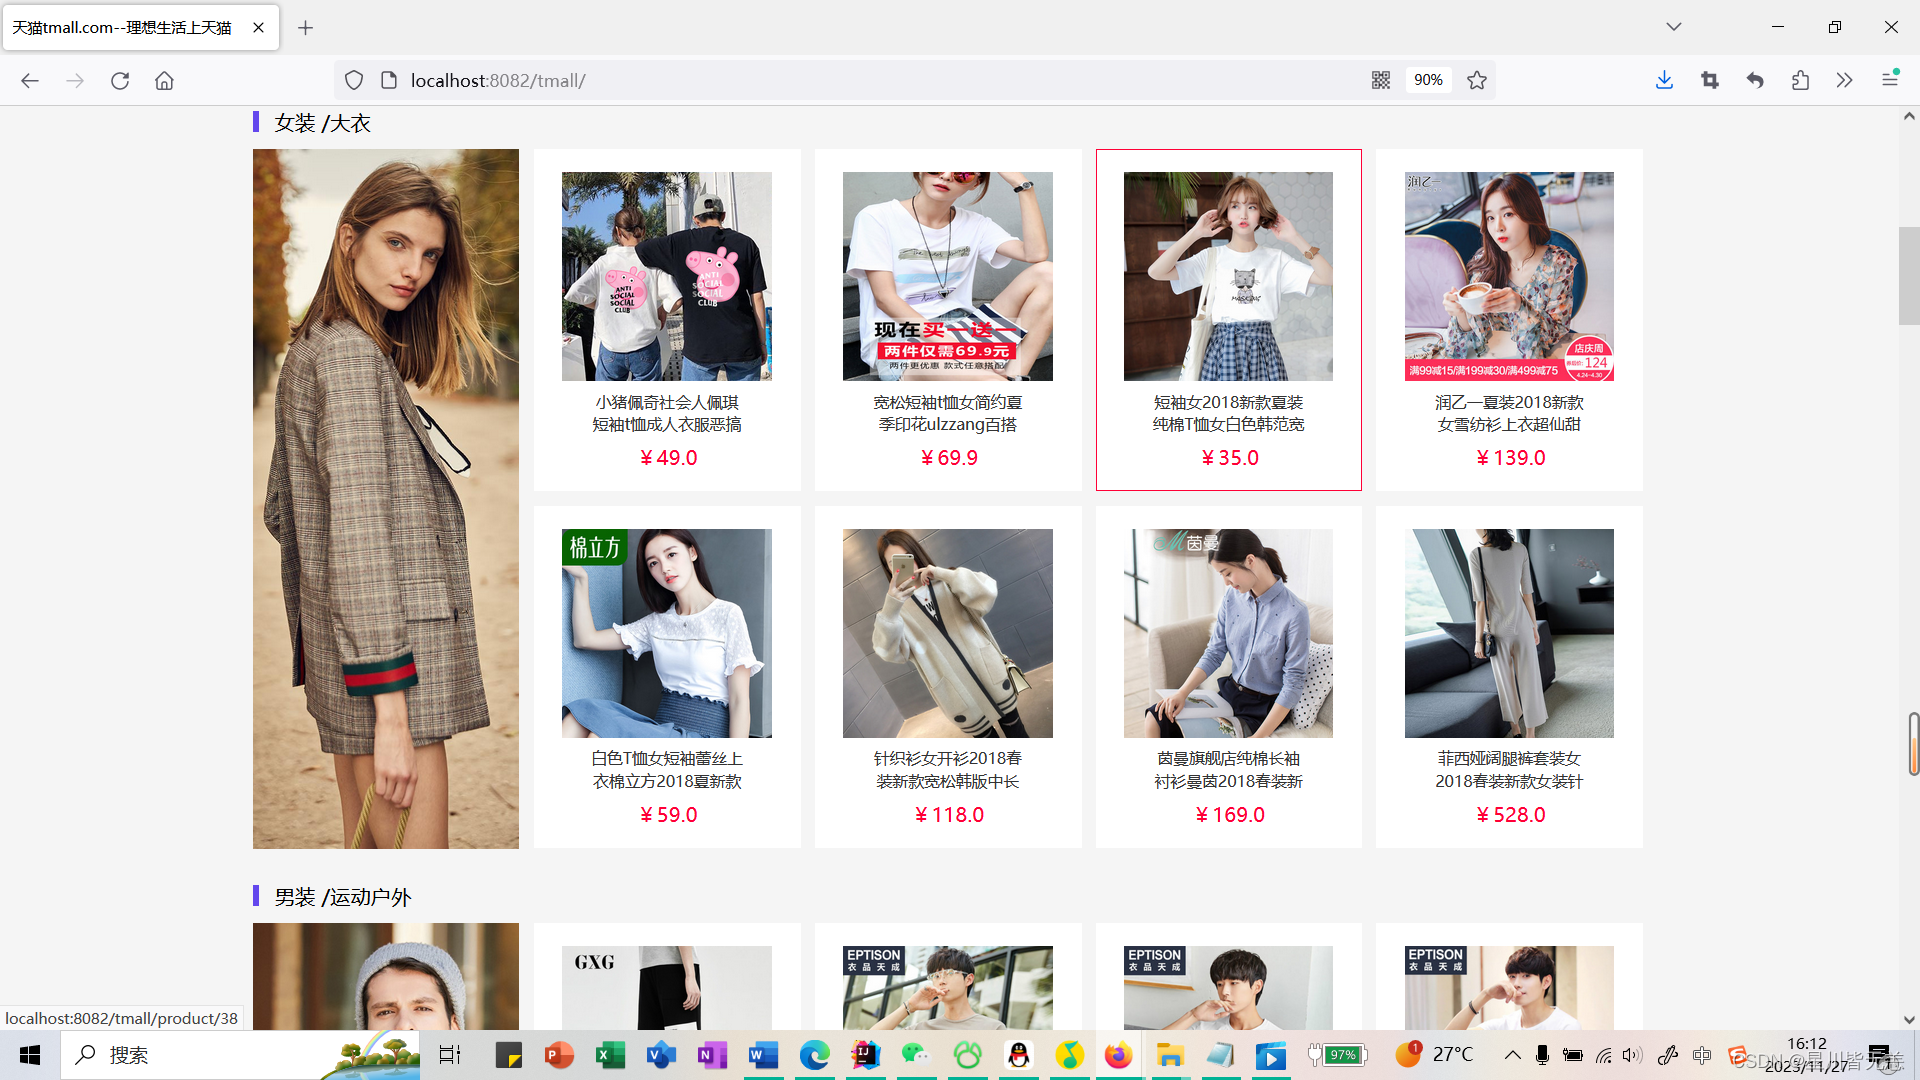Image resolution: width=1920 pixels, height=1080 pixels.
Task: Click the 短袖女2018新款夏装 product title link
Action: coord(1228,414)
